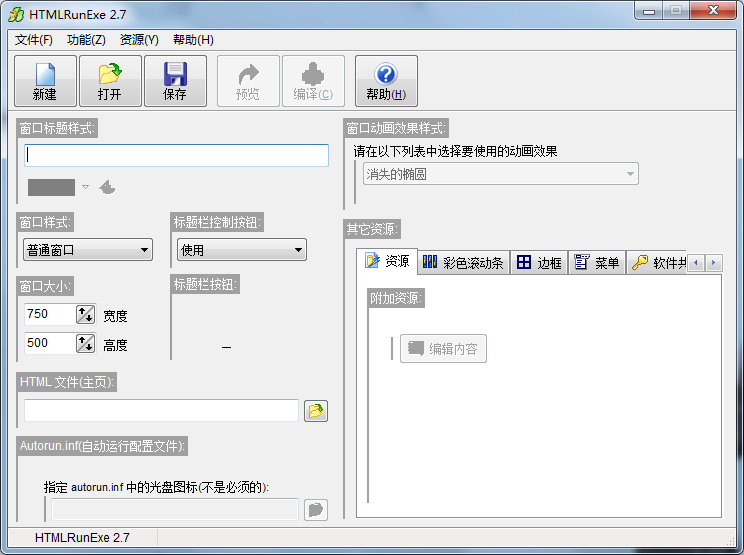Click the HTML 文件(主页) path input field
744x555 pixels.
click(161, 410)
